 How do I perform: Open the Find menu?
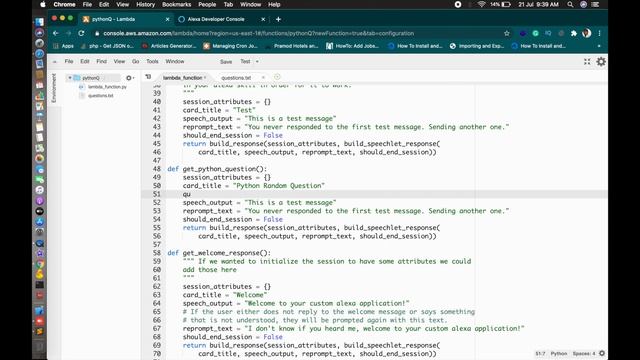101,61
